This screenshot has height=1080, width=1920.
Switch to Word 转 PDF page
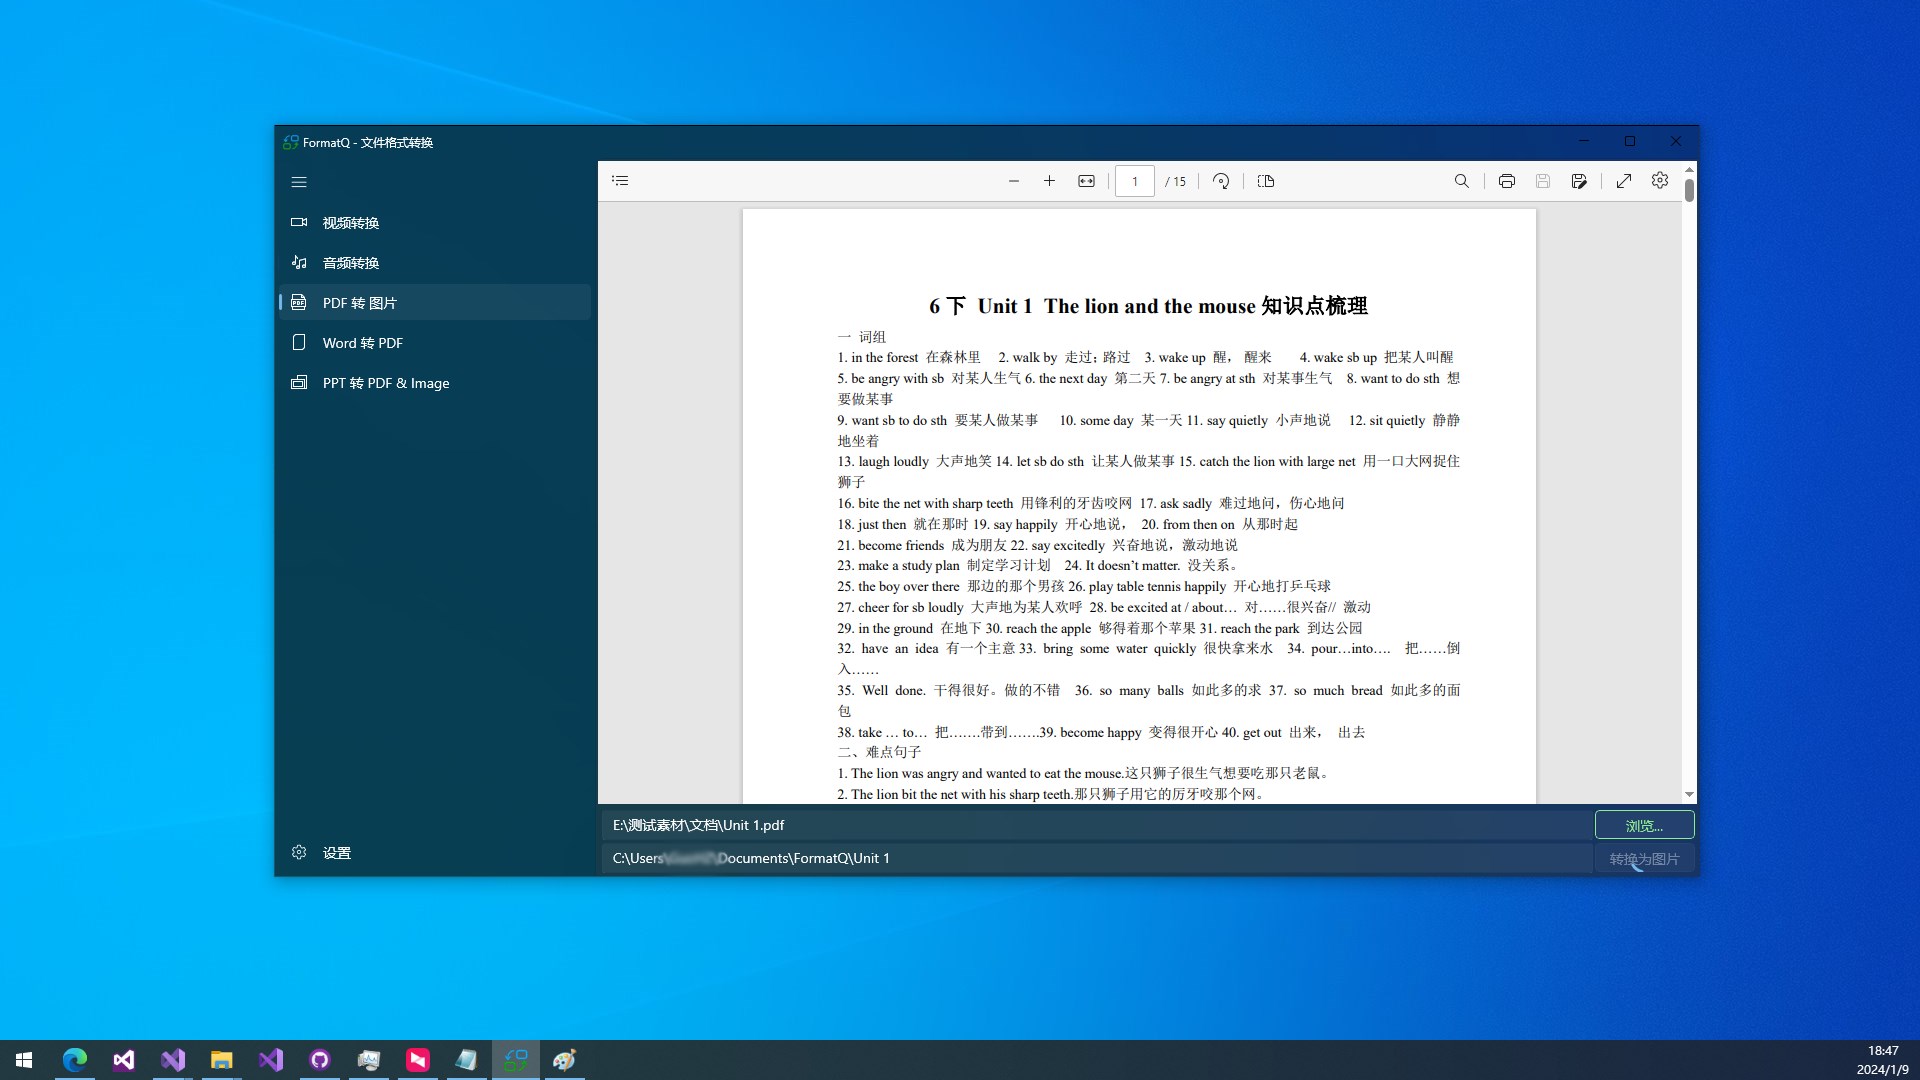coord(362,343)
